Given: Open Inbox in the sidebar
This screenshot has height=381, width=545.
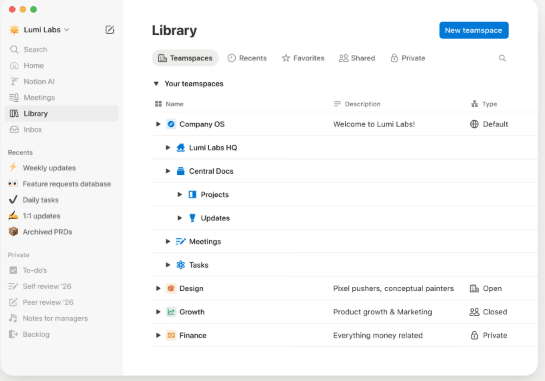Looking at the screenshot, I should tap(61, 129).
